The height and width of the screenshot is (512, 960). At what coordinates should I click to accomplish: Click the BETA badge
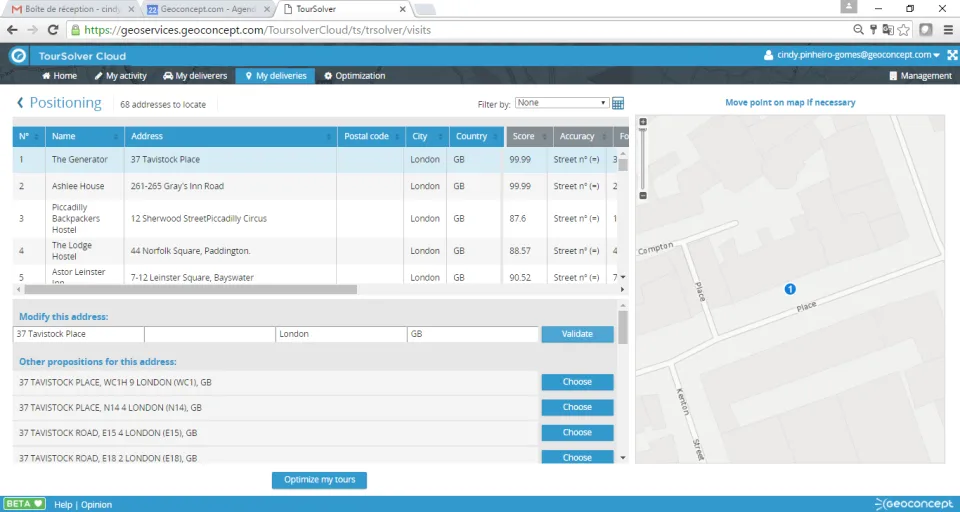pyautogui.click(x=25, y=503)
